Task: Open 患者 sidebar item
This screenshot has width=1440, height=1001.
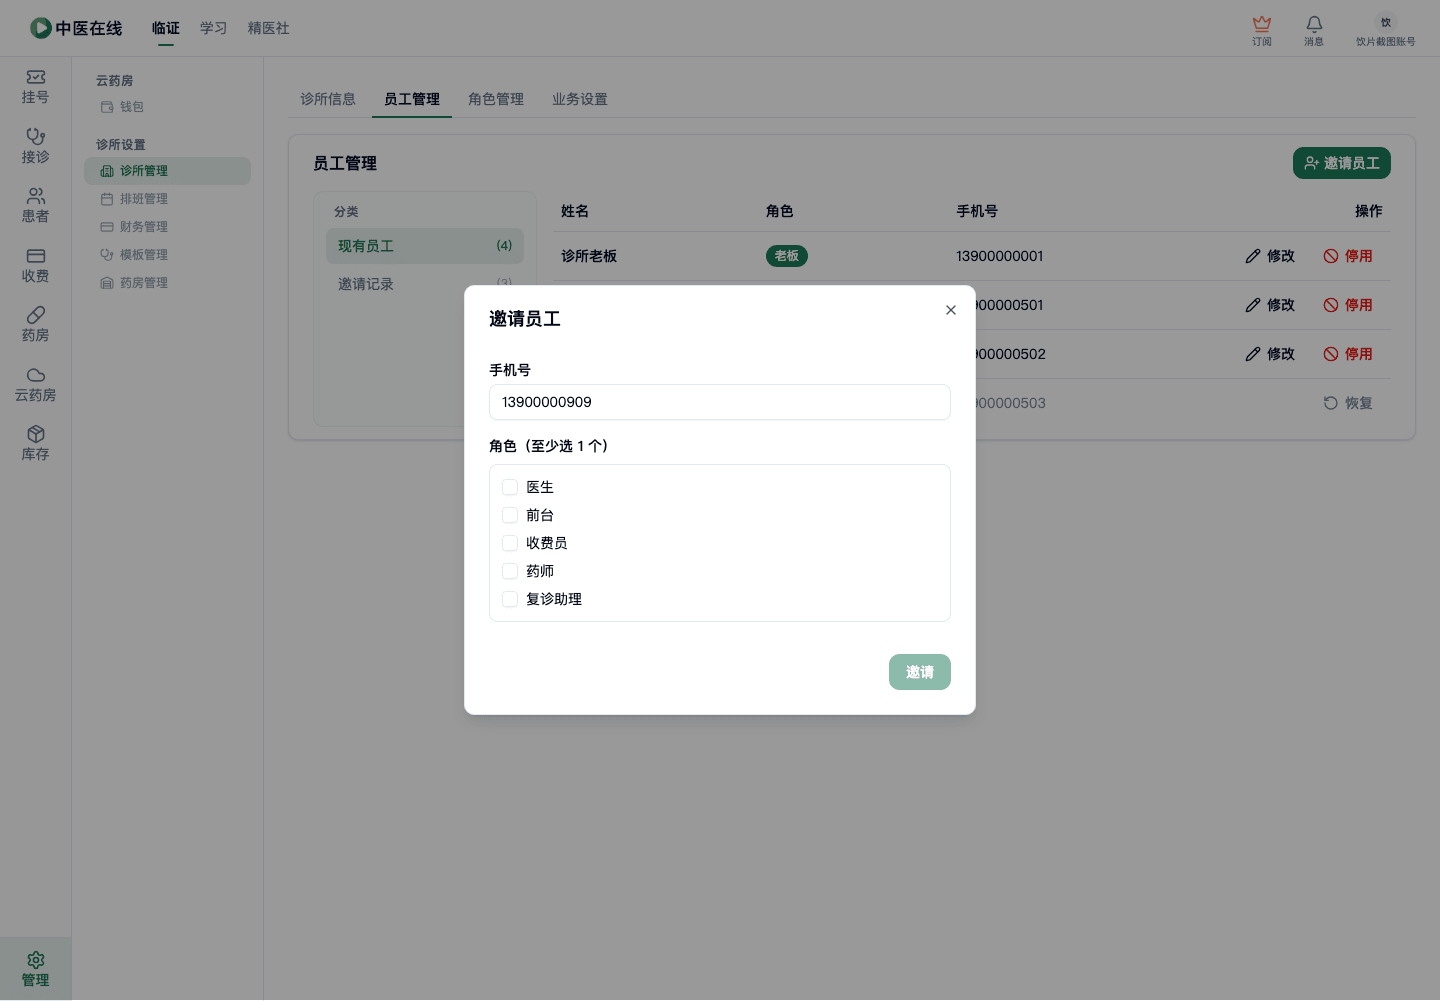Action: pos(36,206)
